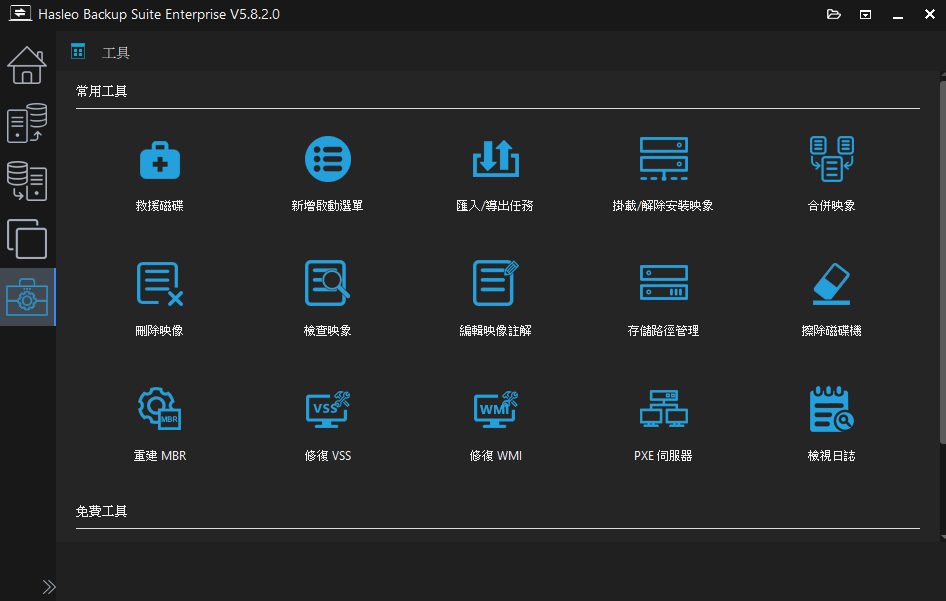The image size is (946, 601).
Task: Click the 新增啟動選單 boot menu icon
Action: pos(327,160)
